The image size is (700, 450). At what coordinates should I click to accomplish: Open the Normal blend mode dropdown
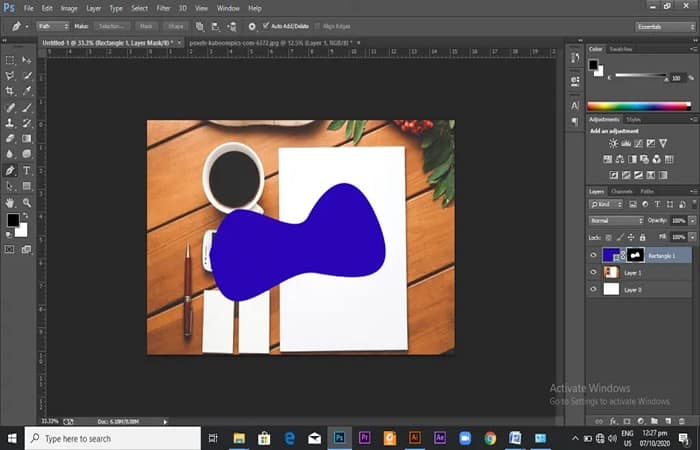616,221
